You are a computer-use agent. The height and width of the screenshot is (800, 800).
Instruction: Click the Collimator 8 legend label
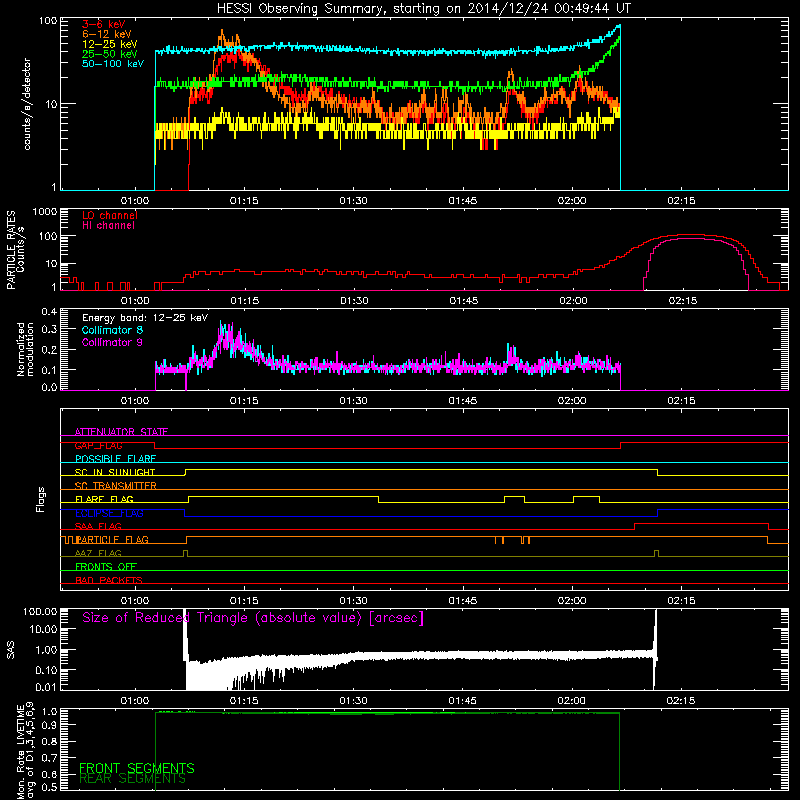click(x=112, y=330)
